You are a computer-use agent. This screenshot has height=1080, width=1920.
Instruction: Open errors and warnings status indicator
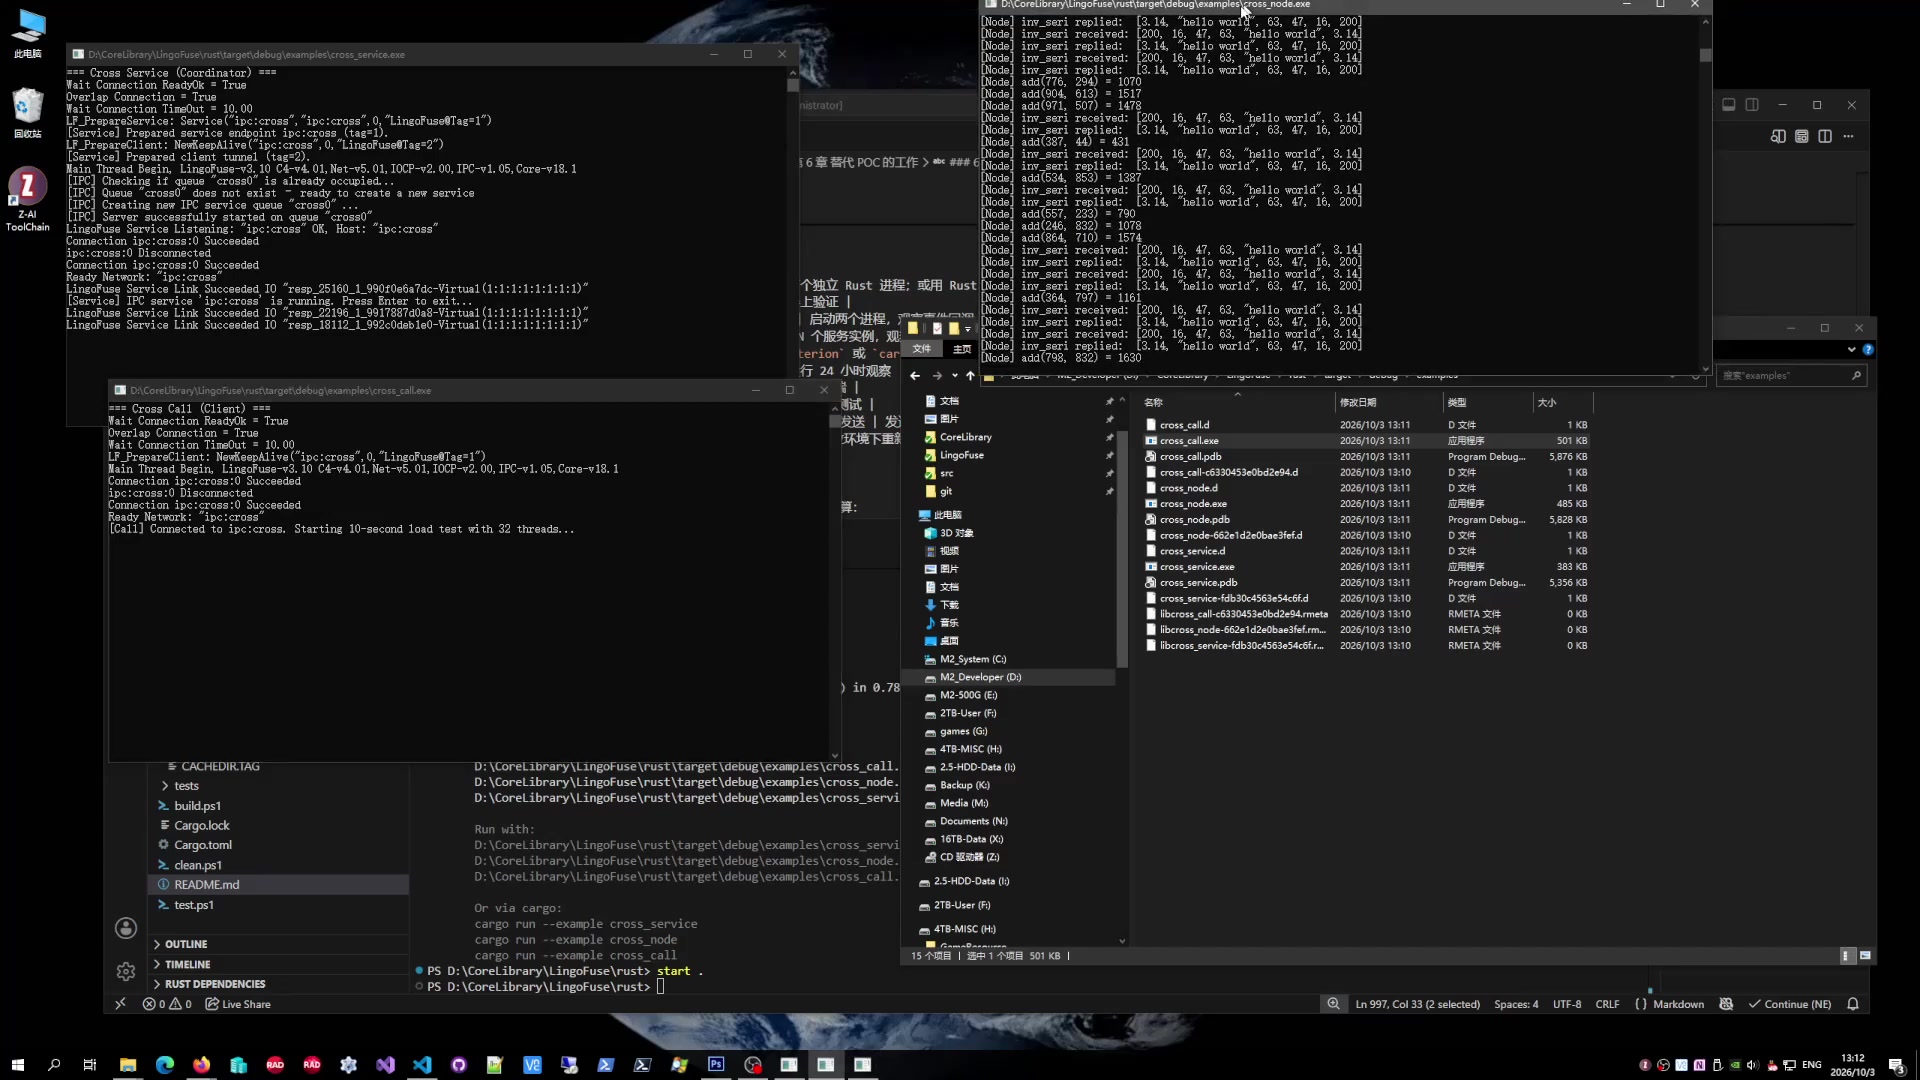(167, 1004)
